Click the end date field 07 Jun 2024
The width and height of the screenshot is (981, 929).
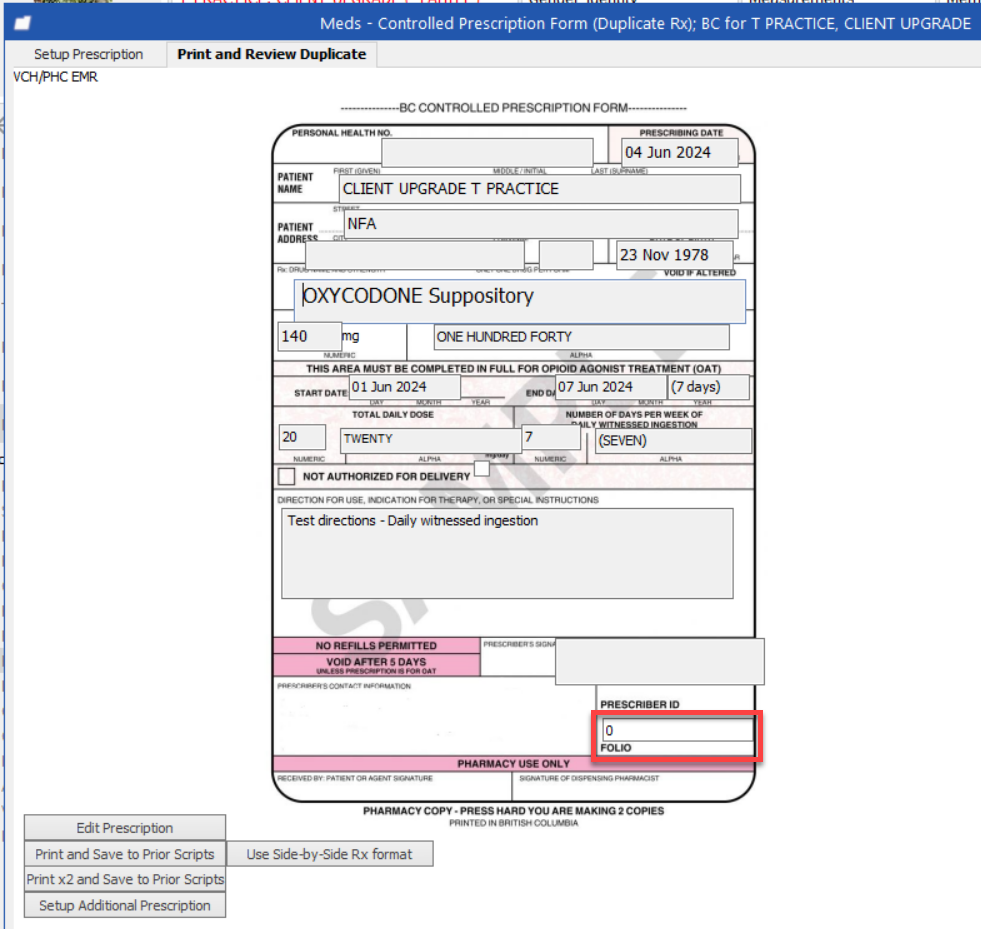pyautogui.click(x=610, y=387)
